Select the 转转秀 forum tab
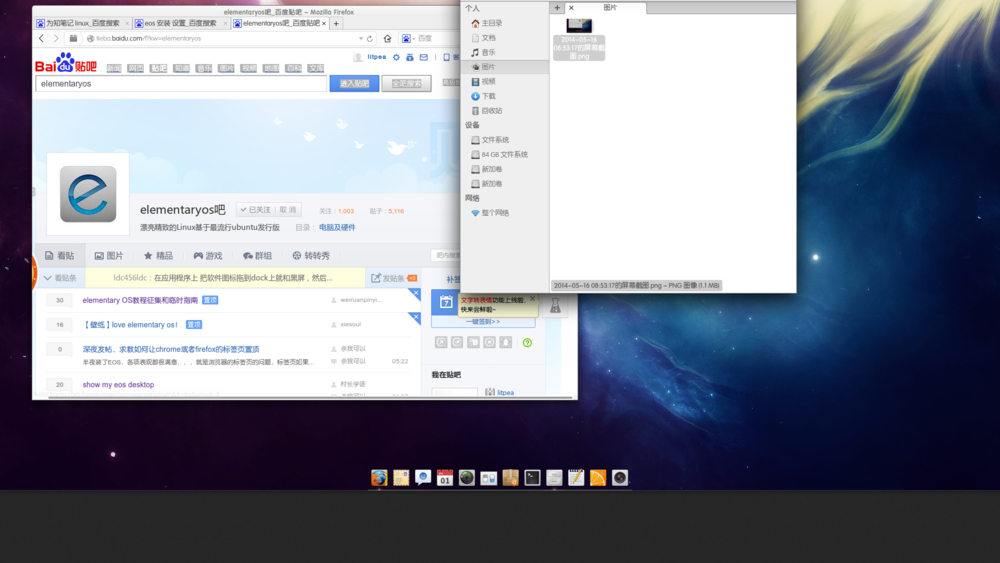1000x563 pixels. [311, 256]
